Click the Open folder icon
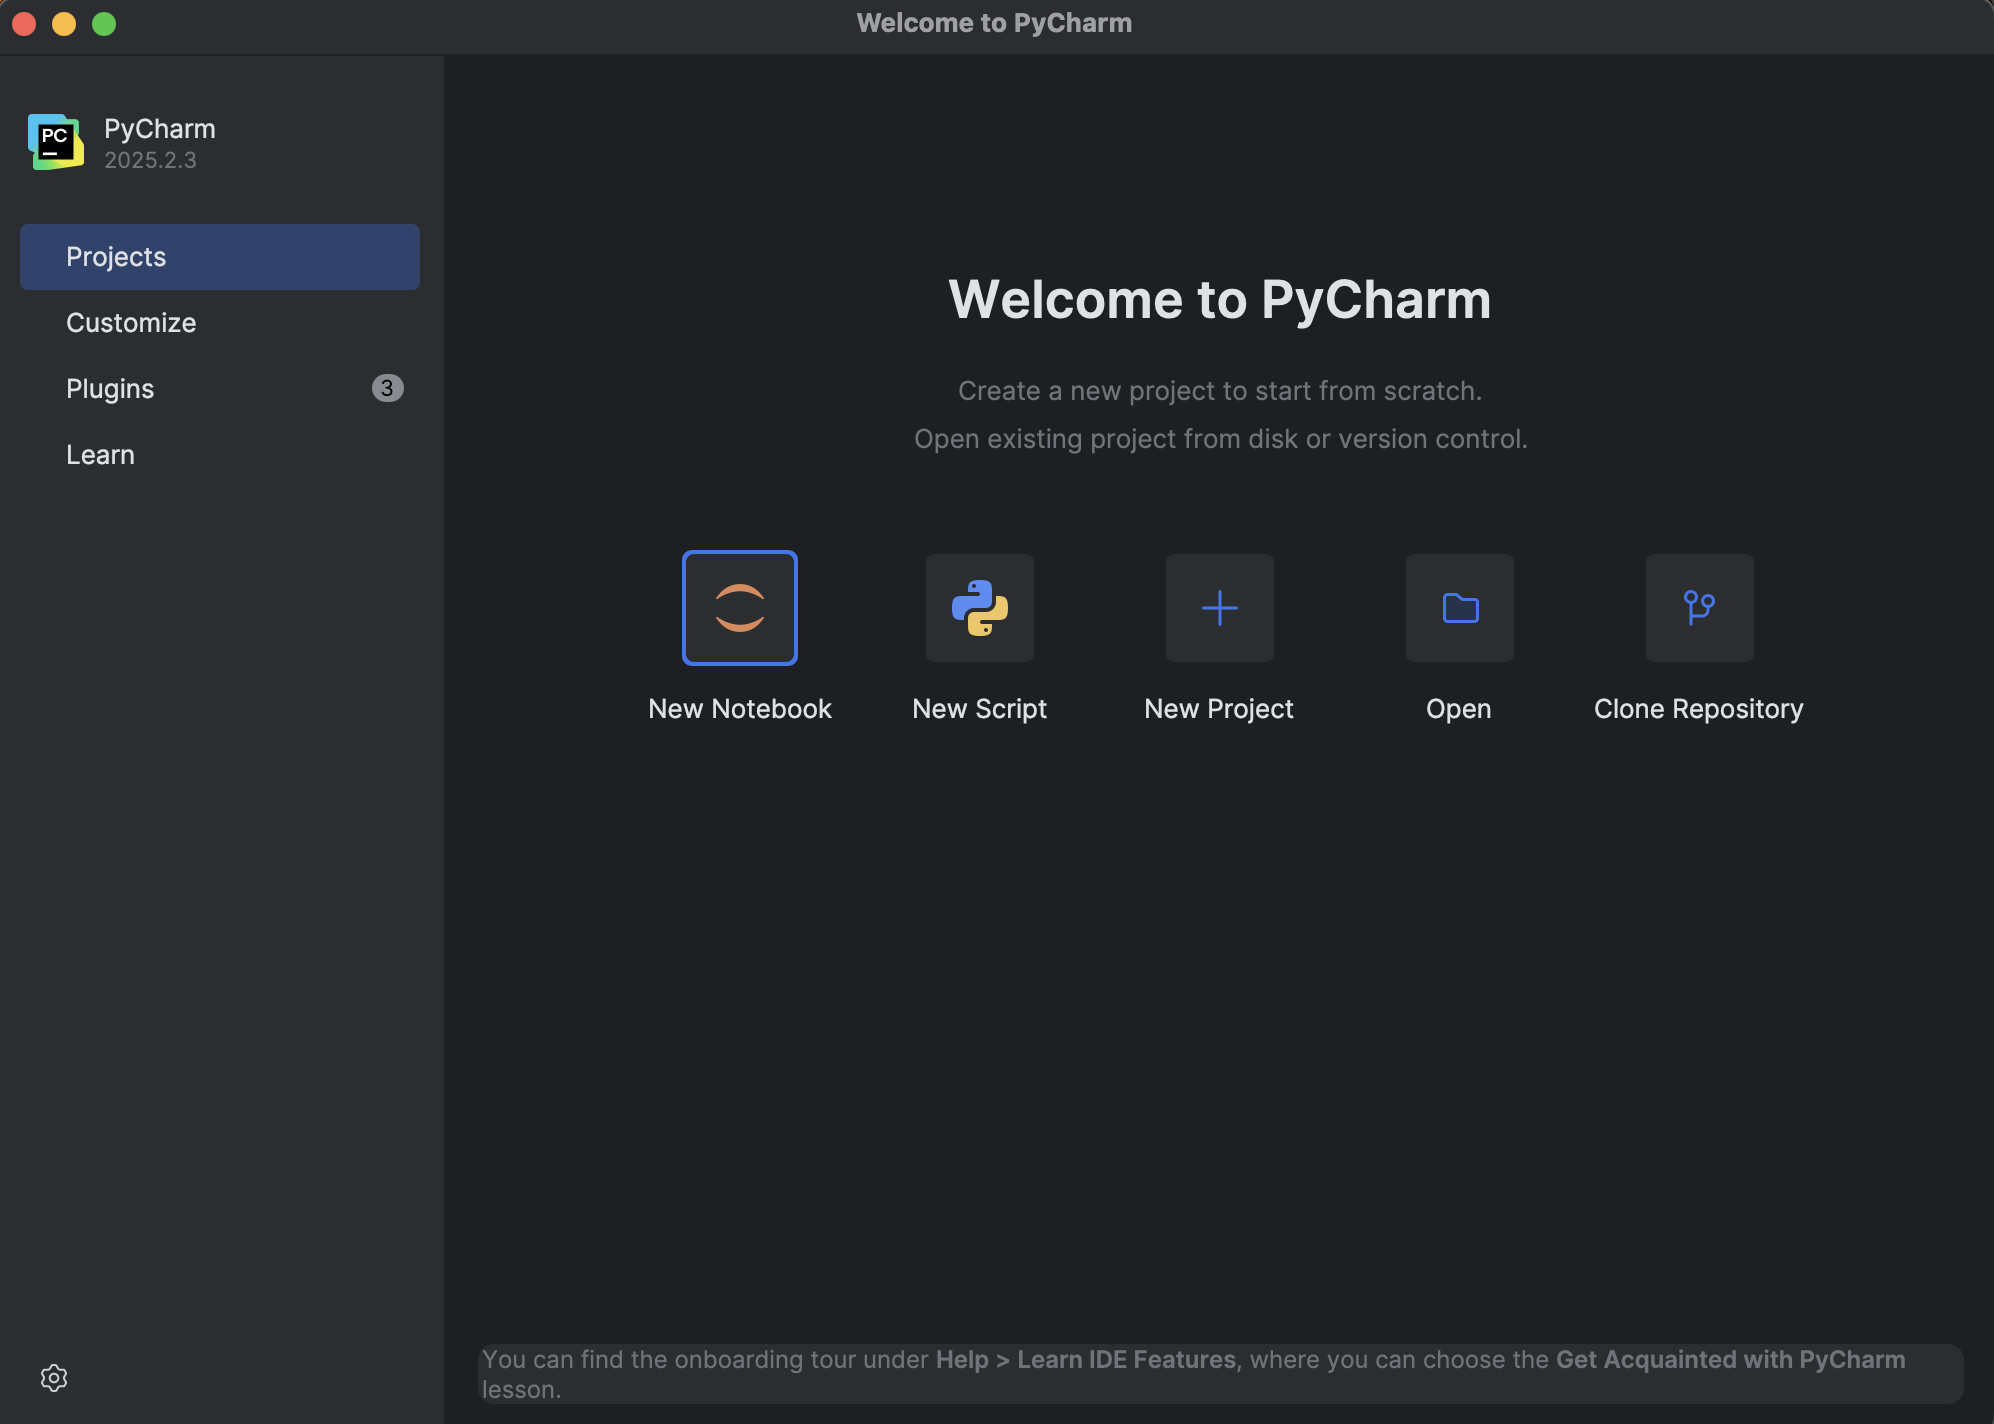The height and width of the screenshot is (1424, 1994). click(x=1460, y=608)
